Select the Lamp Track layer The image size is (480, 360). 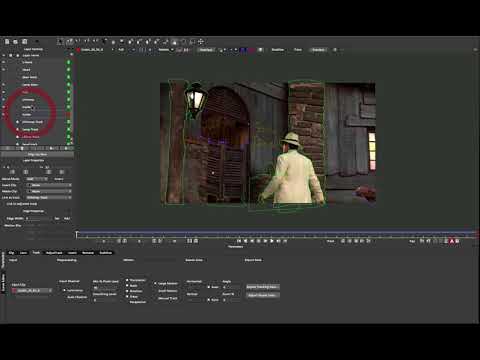pos(30,129)
